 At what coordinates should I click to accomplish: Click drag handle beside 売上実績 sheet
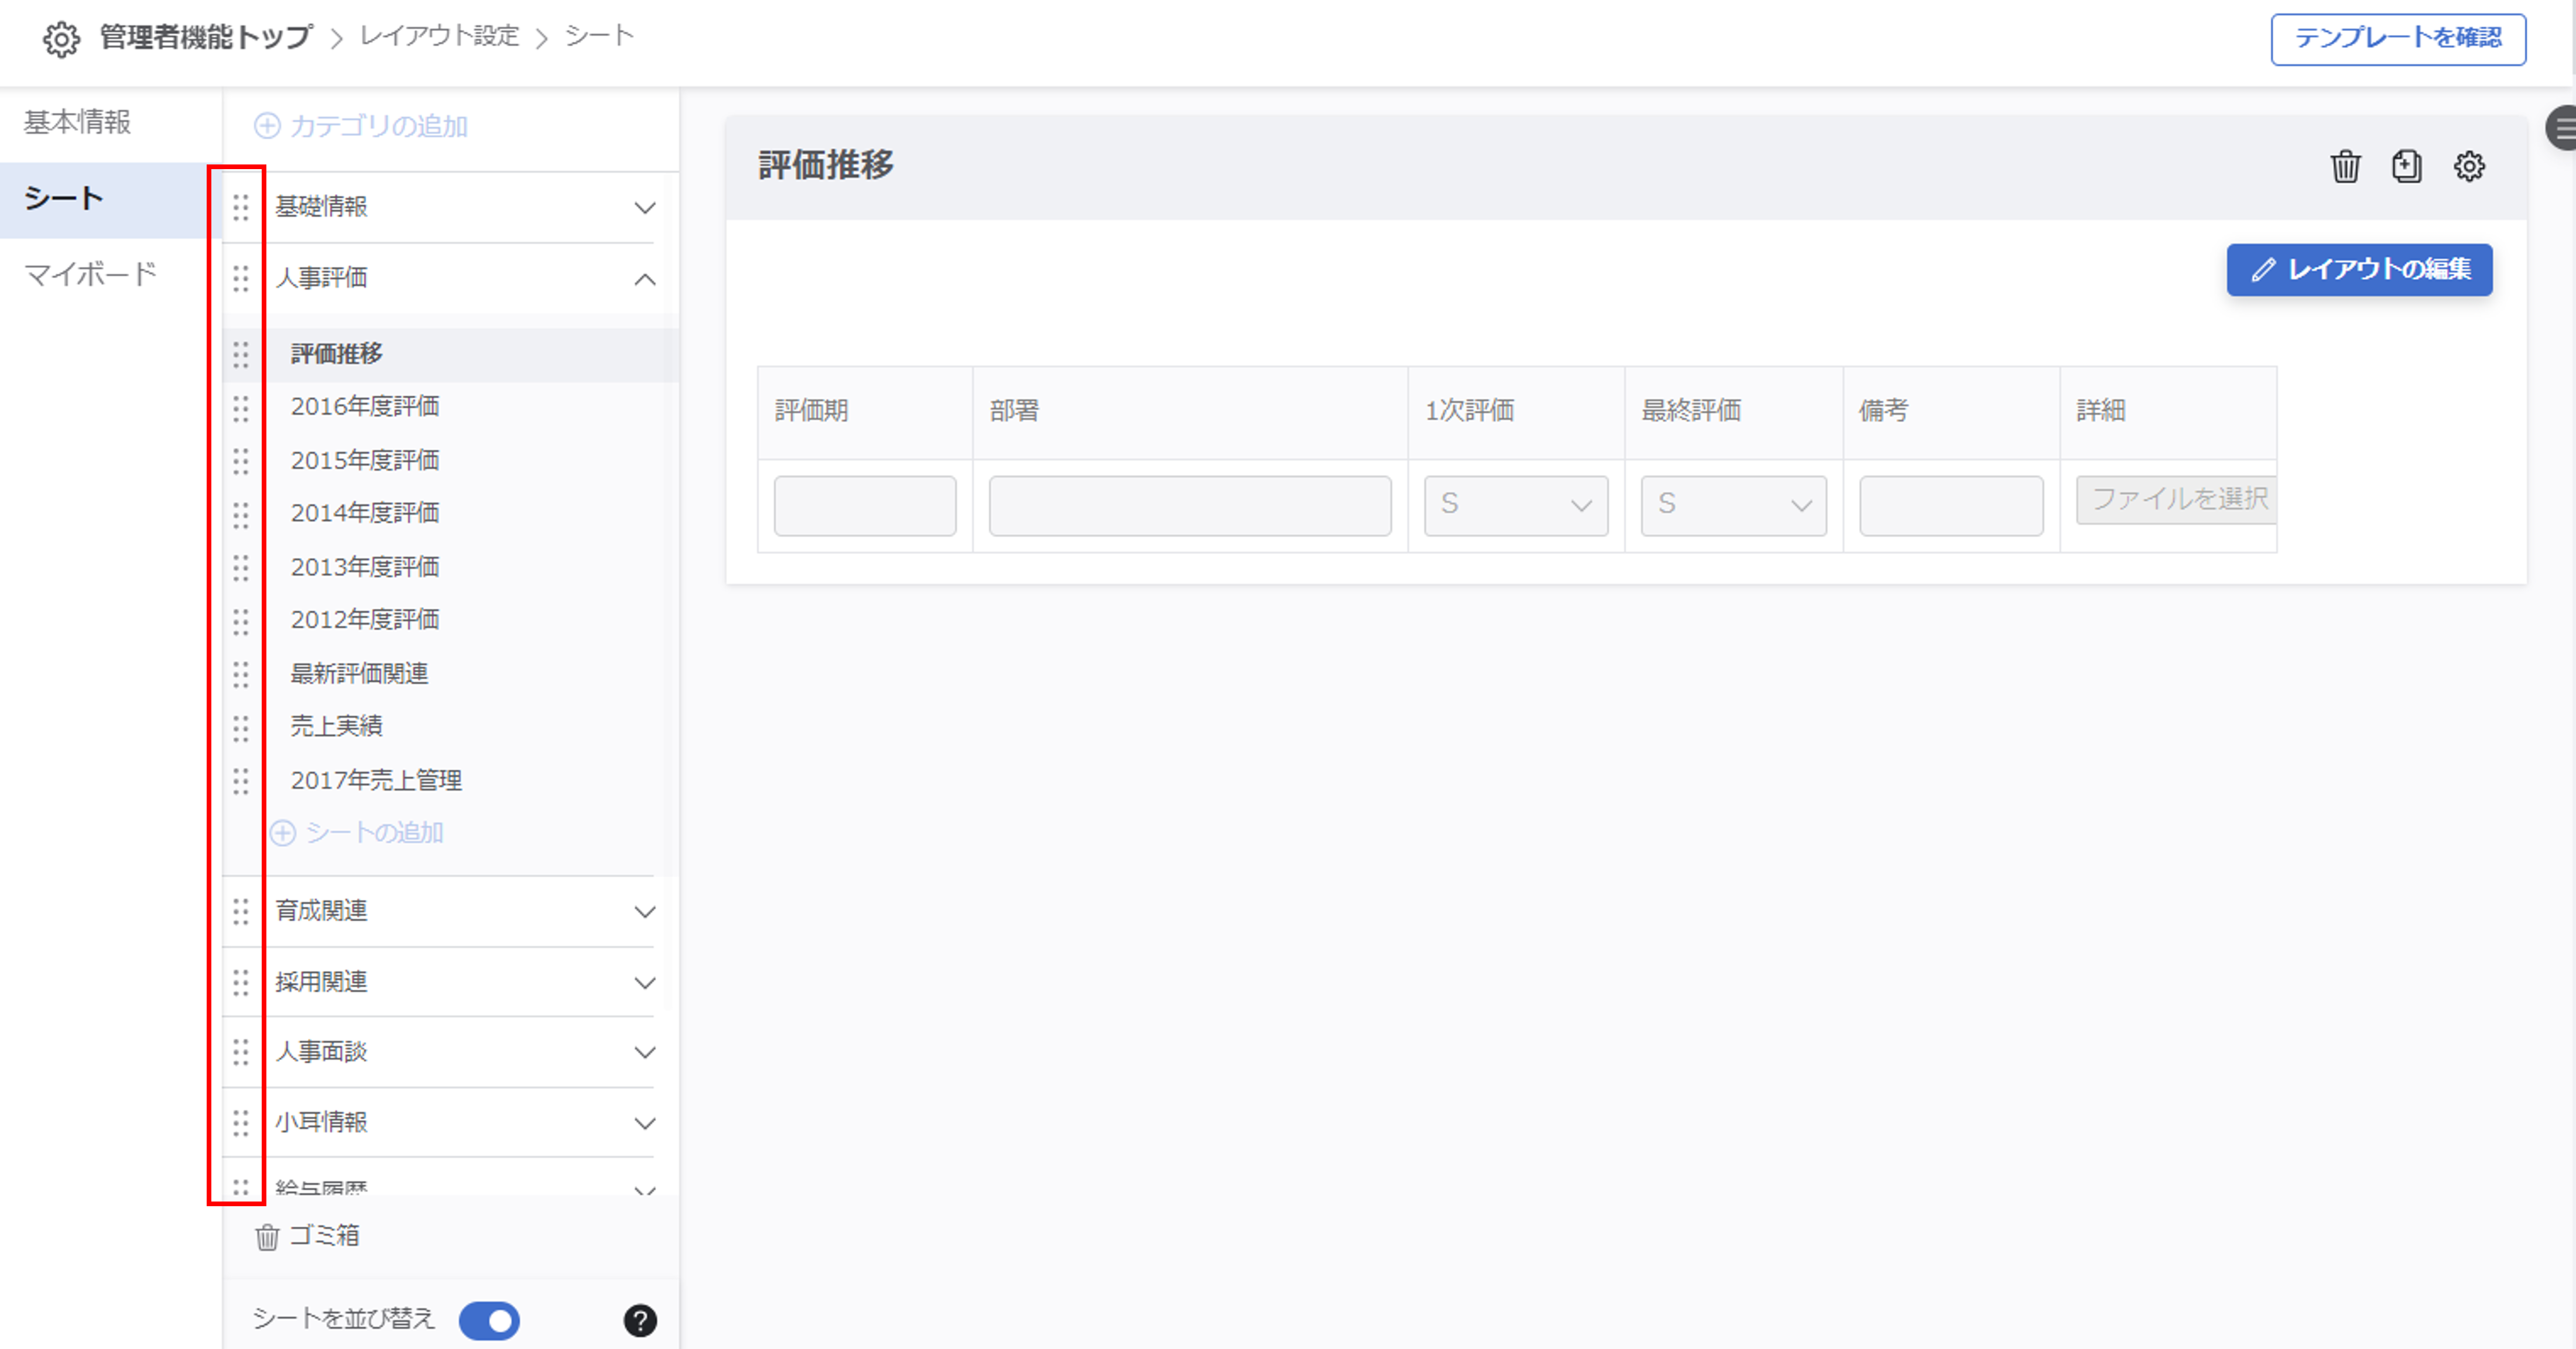241,727
